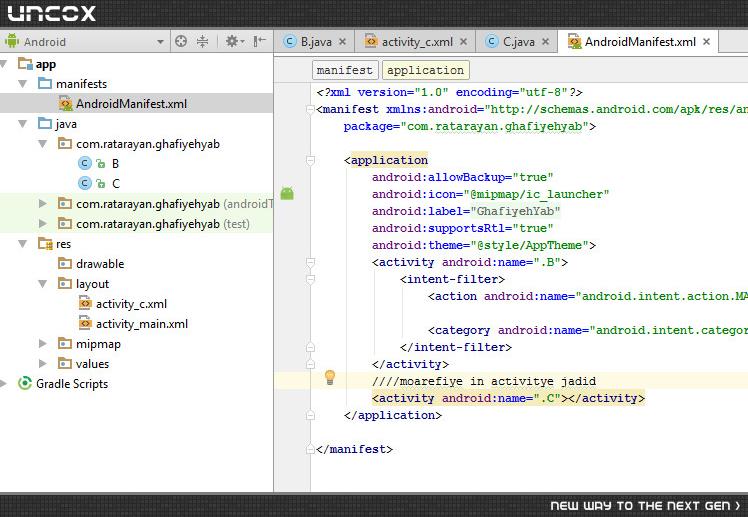This screenshot has height=517, width=748.
Task: Switch to the B.java tab
Action: [x=315, y=42]
